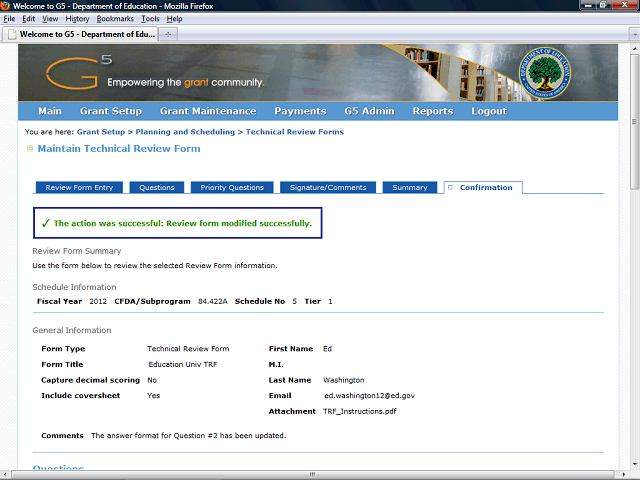
Task: Click the Schedule Information heading
Action: [x=74, y=287]
